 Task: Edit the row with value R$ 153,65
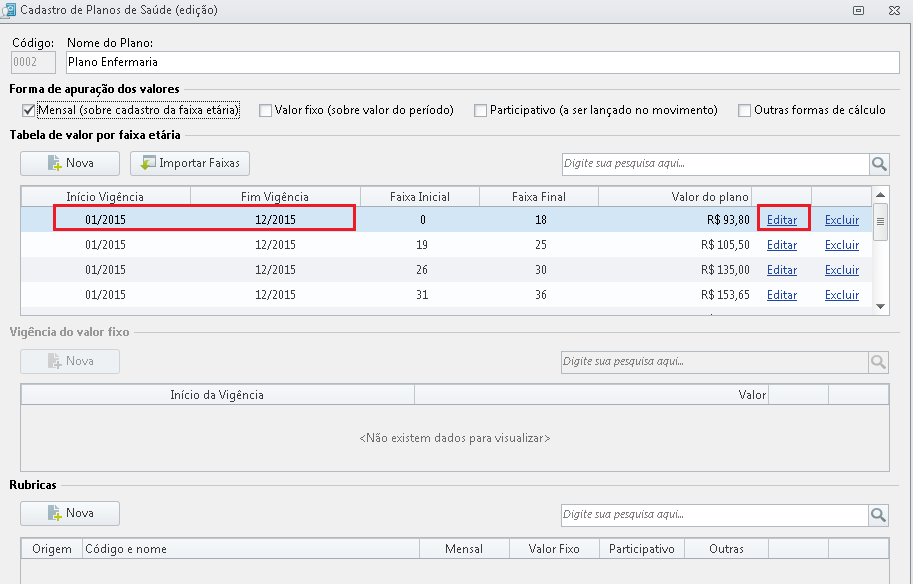[782, 295]
